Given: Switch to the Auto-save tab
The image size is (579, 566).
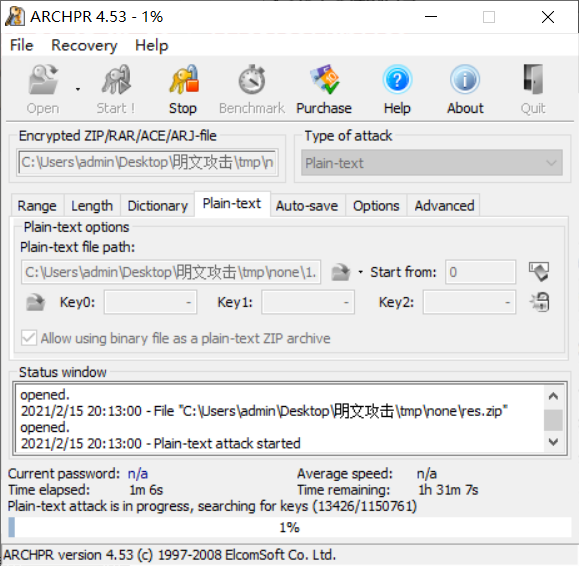Looking at the screenshot, I should click(x=307, y=206).
